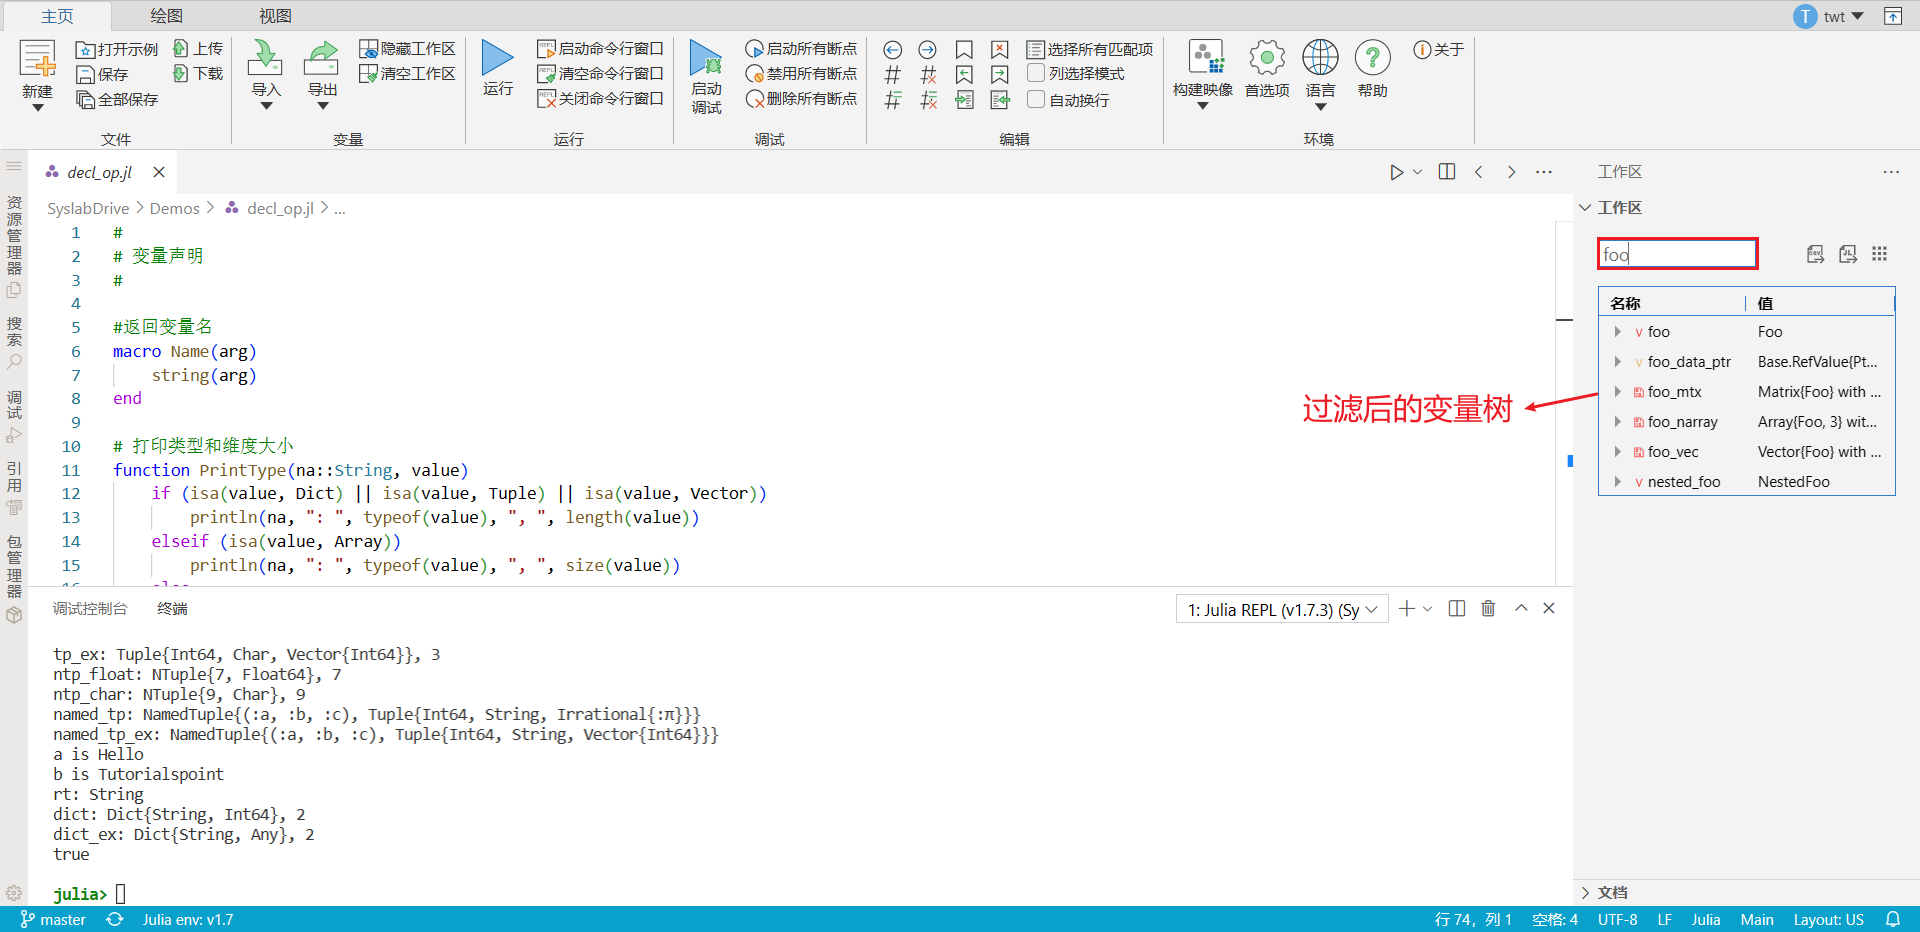The height and width of the screenshot is (932, 1920).
Task: Expand the foo_vec variable row
Action: pyautogui.click(x=1617, y=452)
